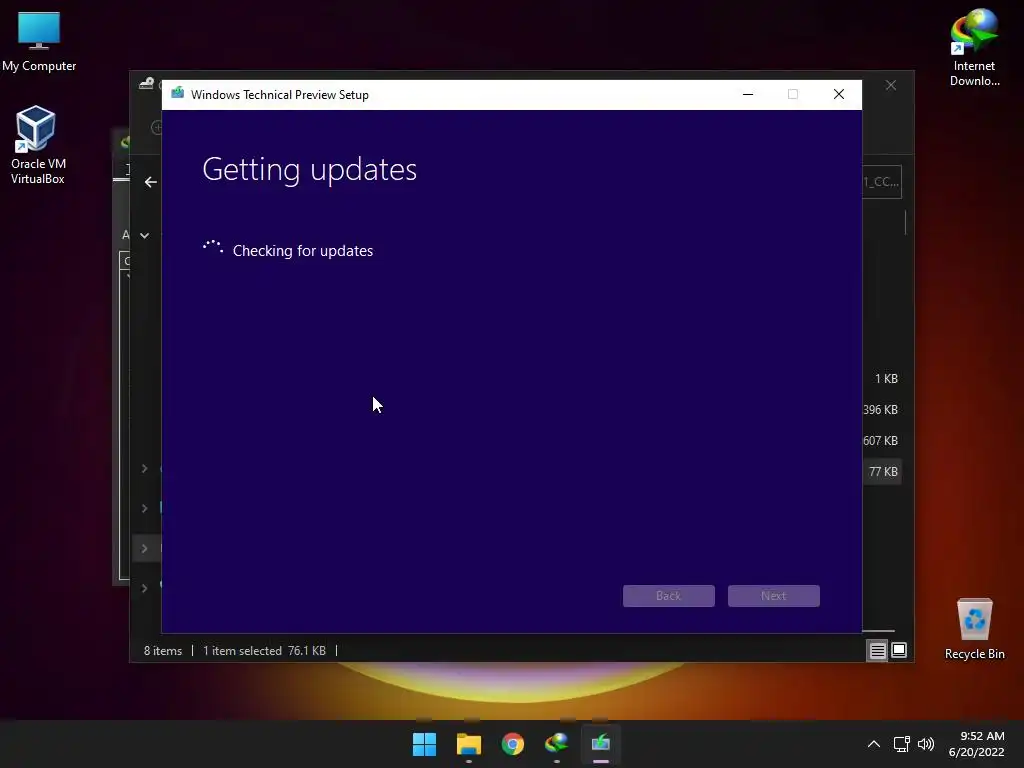Close the File Explorer window behind

pyautogui.click(x=891, y=86)
